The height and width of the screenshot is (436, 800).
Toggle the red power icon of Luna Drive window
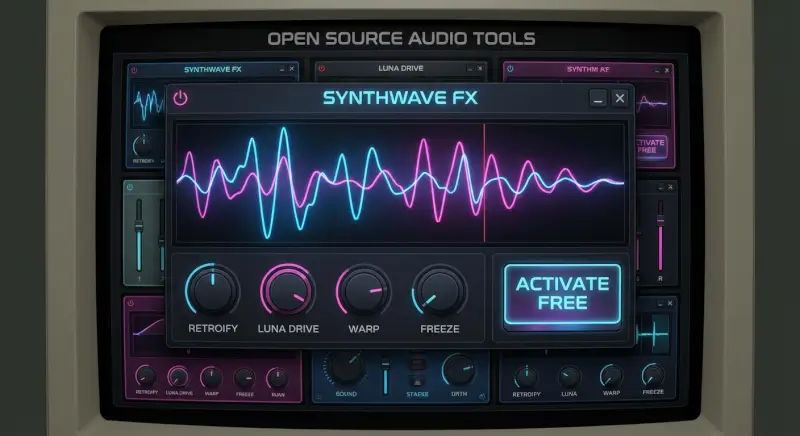tap(321, 68)
